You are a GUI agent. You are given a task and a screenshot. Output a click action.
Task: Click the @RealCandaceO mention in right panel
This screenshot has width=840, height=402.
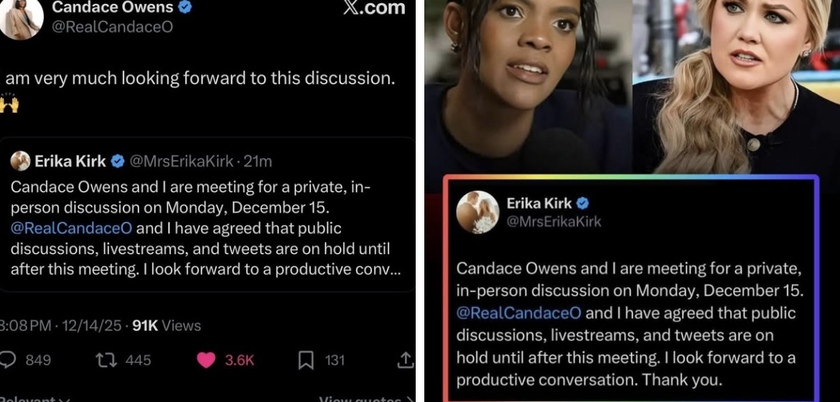click(x=519, y=313)
